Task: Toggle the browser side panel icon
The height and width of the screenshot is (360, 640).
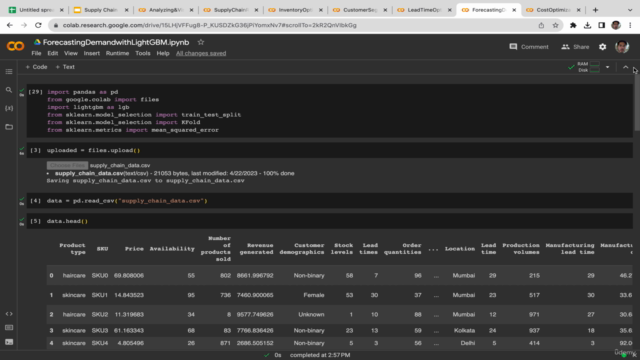Action: (602, 25)
